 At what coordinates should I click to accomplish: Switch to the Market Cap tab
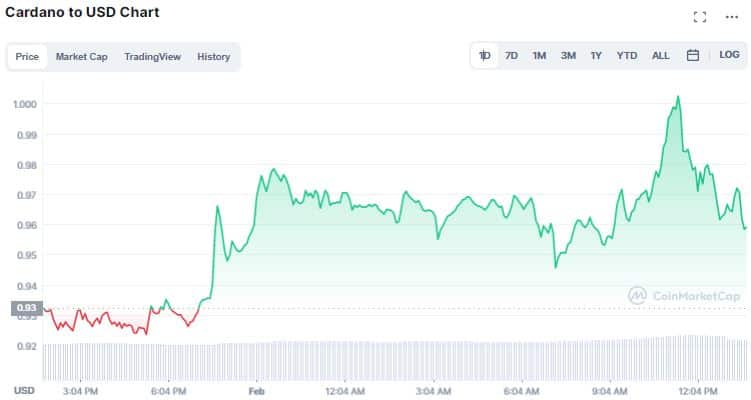point(81,57)
